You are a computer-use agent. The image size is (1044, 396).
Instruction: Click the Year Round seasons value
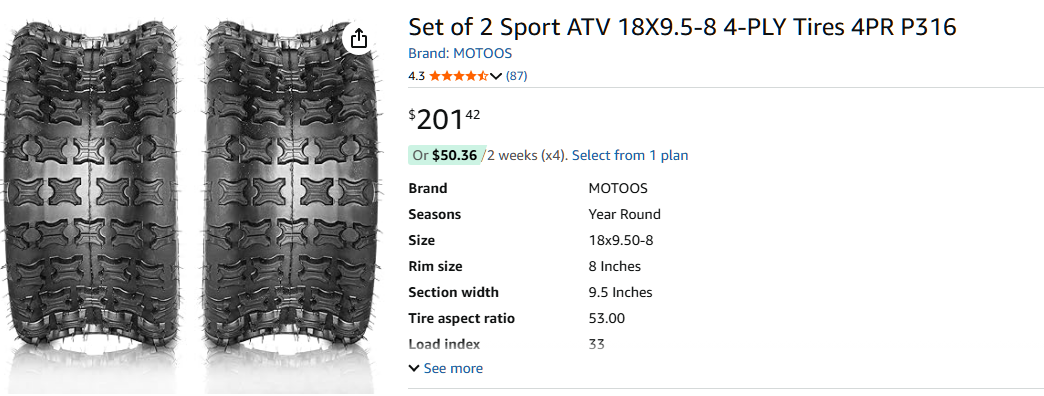tap(625, 214)
